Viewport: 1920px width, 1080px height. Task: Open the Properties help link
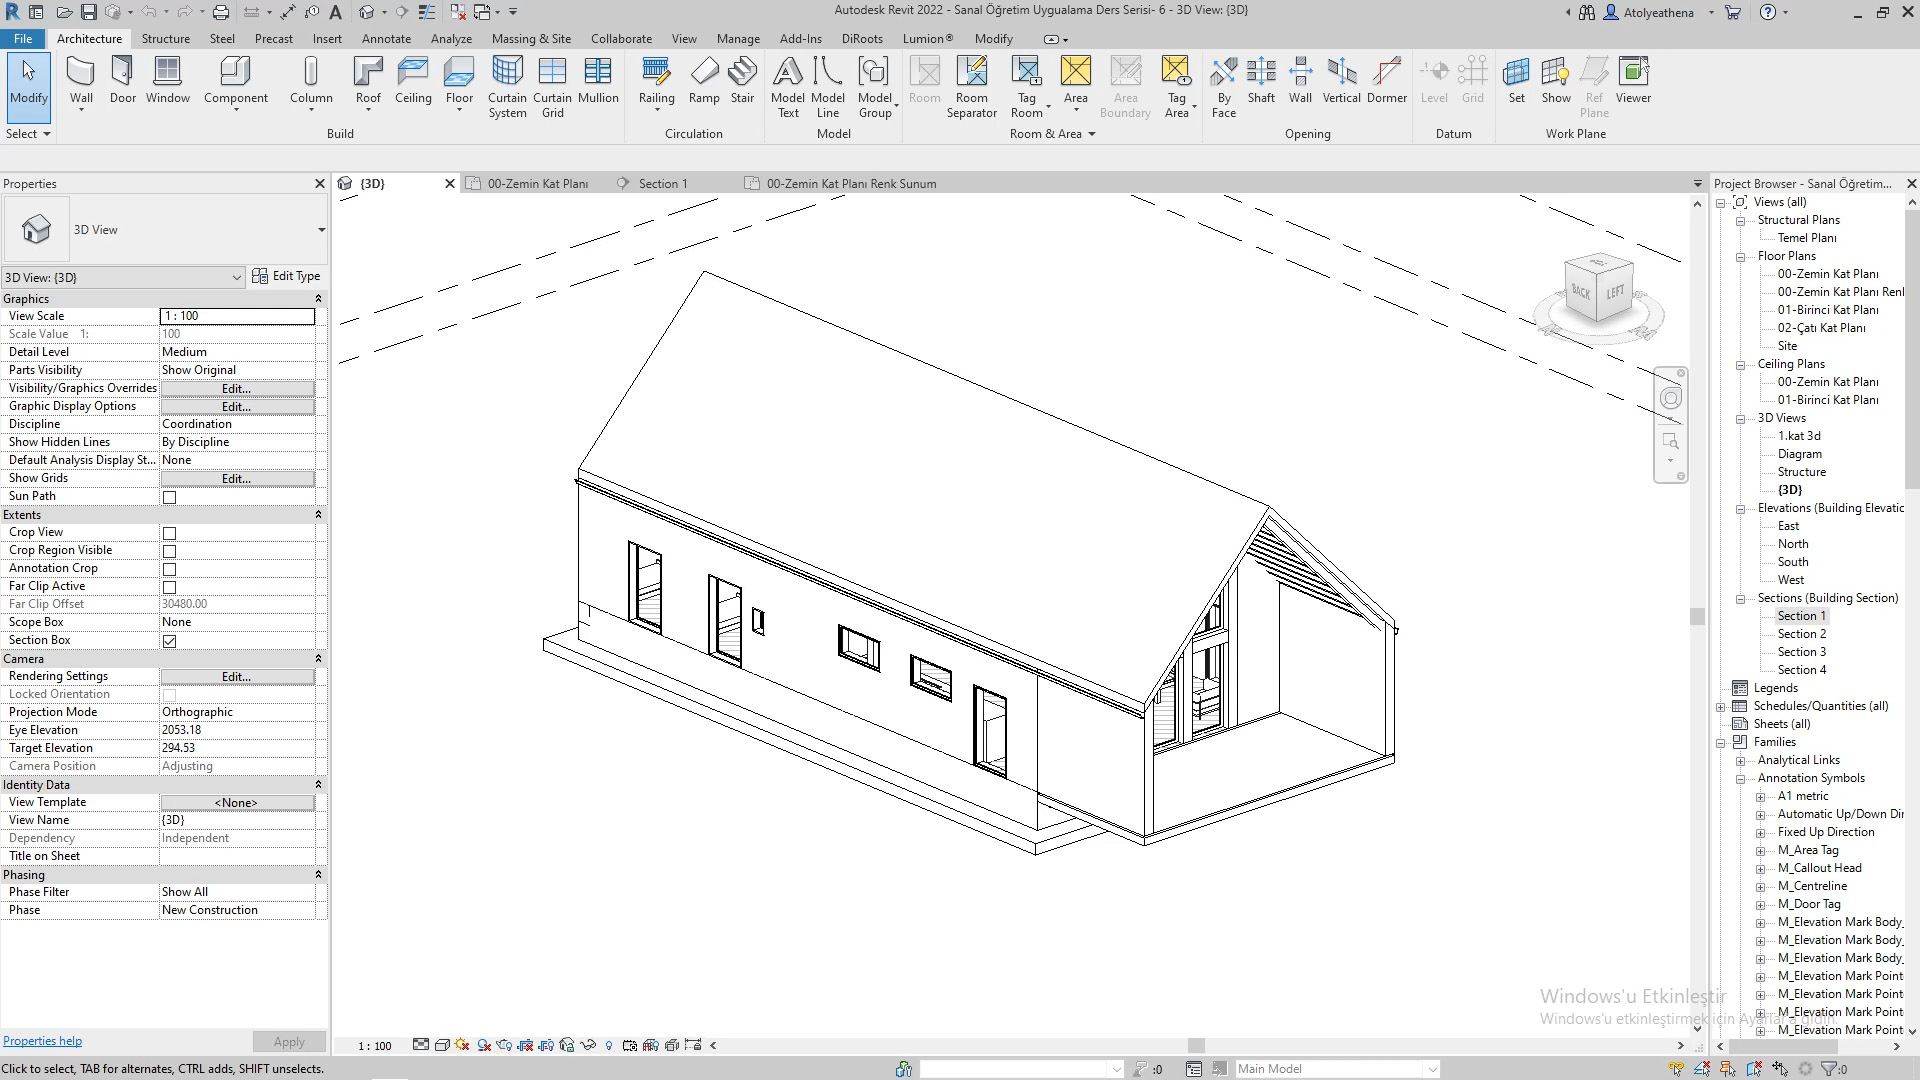[x=42, y=1040]
